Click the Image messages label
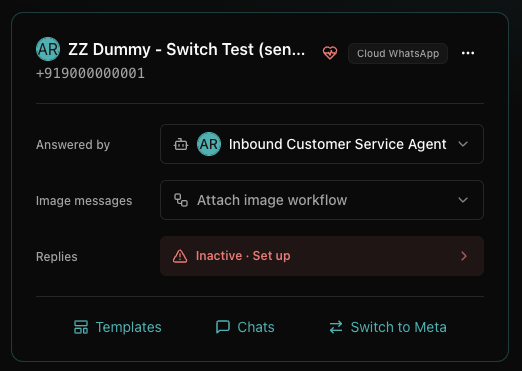This screenshot has height=371, width=522. [x=84, y=201]
